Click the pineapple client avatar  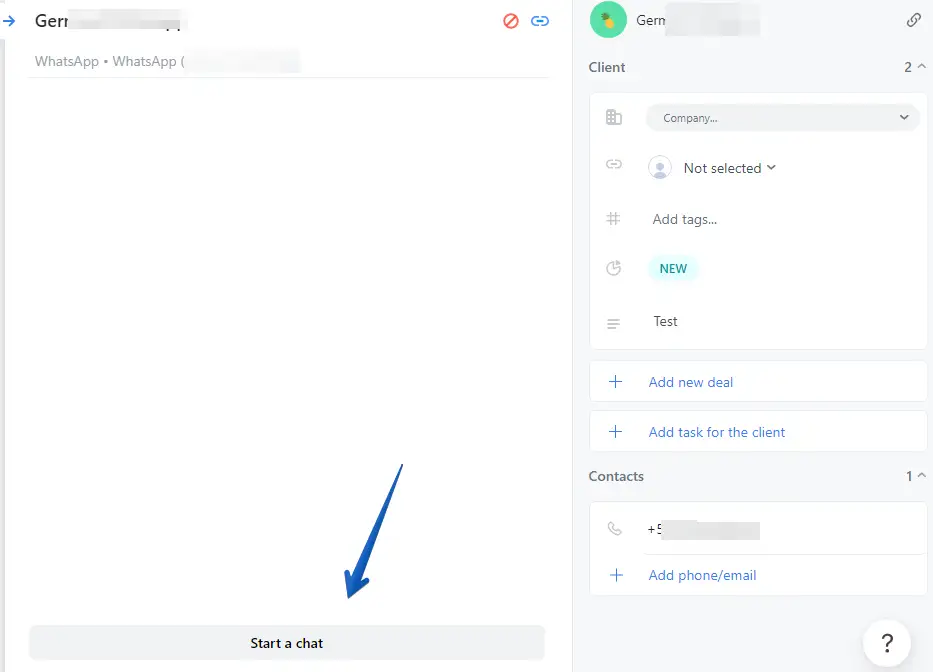[x=608, y=20]
